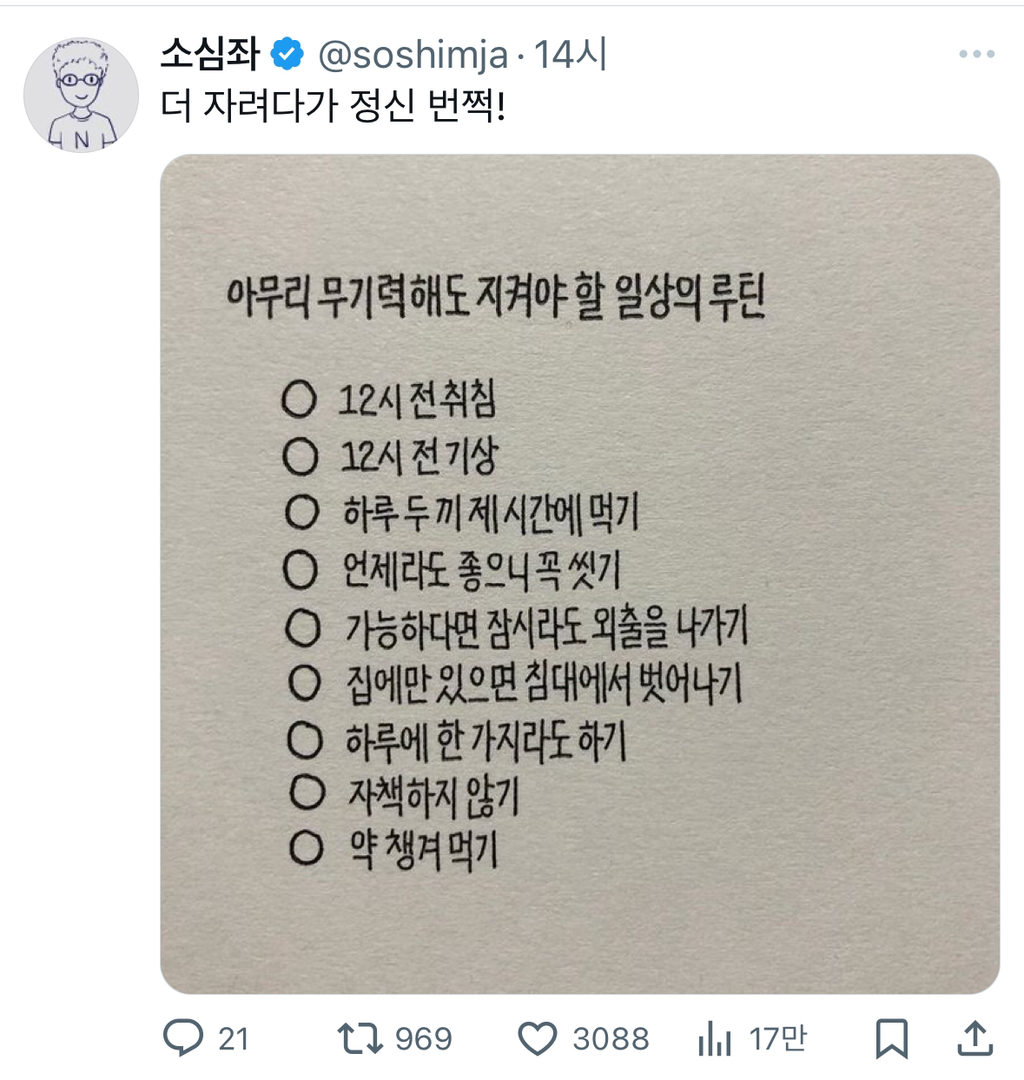Check the circle beside 12시 전 기상
This screenshot has width=1024, height=1080.
pyautogui.click(x=299, y=457)
